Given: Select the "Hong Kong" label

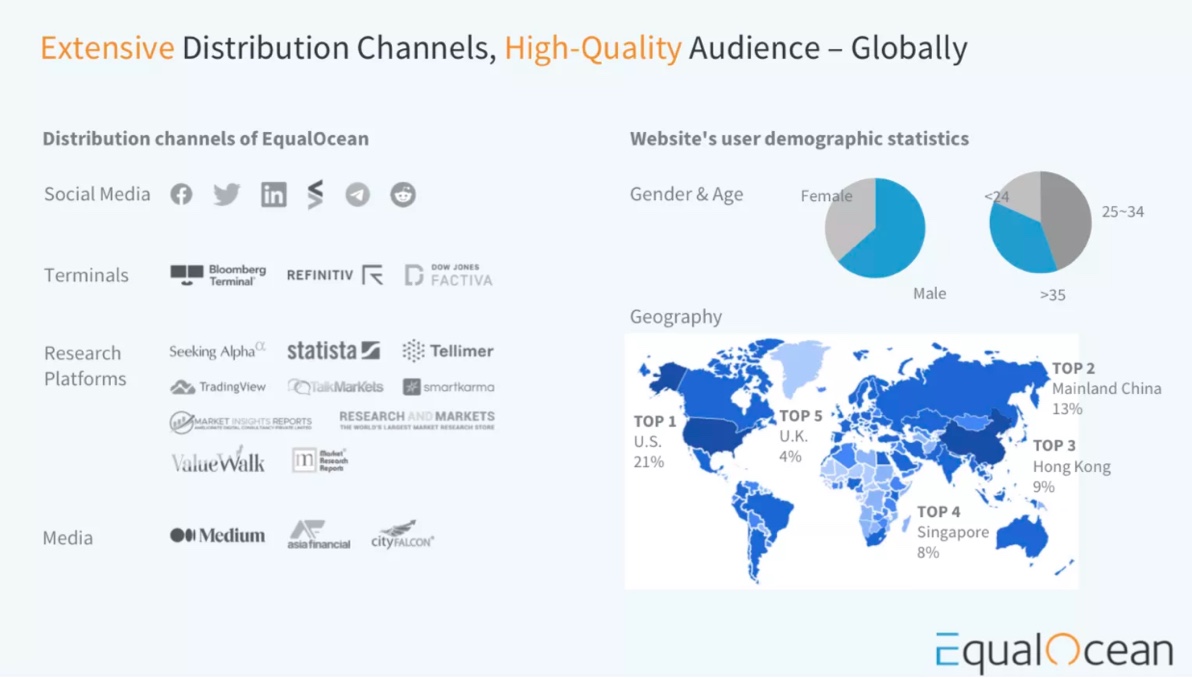Looking at the screenshot, I should point(1071,467).
